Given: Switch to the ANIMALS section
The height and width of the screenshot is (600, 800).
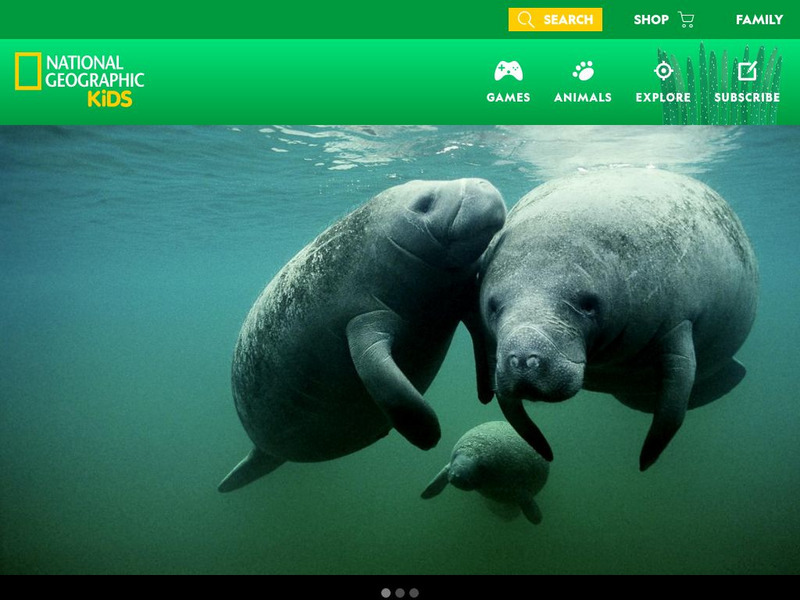Looking at the screenshot, I should [585, 97].
